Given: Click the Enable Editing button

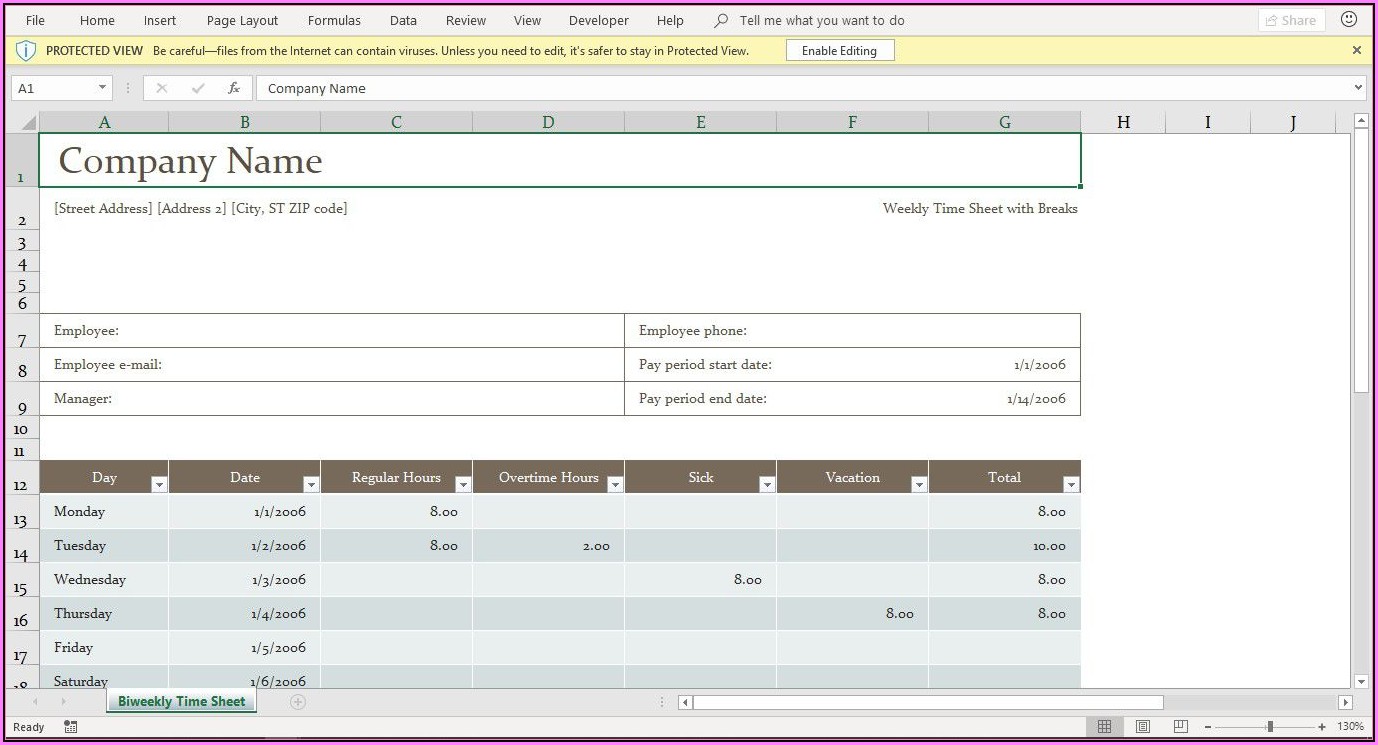Looking at the screenshot, I should click(839, 51).
